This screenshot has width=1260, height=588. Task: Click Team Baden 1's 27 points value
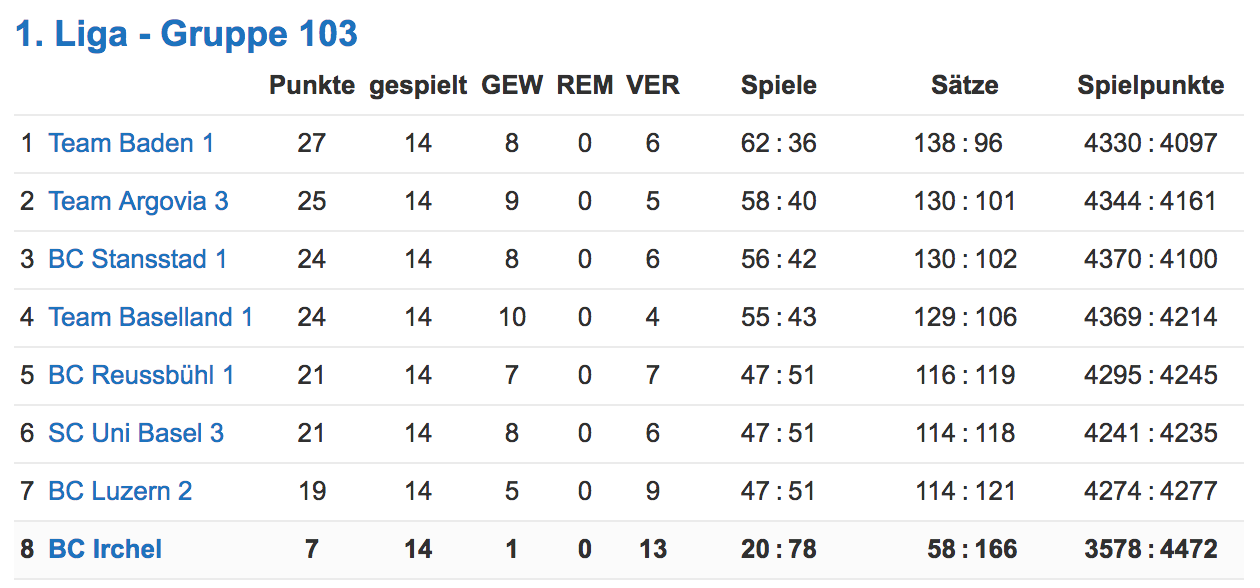coord(312,143)
